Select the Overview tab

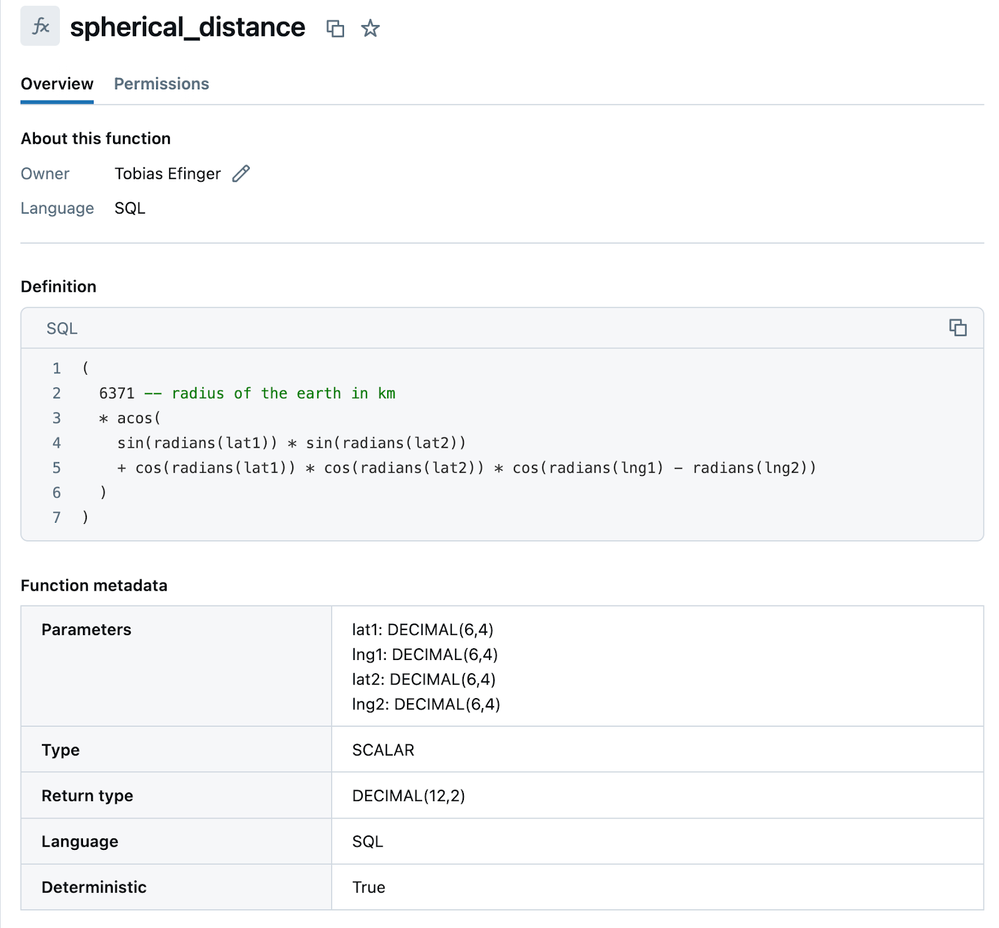coord(57,84)
